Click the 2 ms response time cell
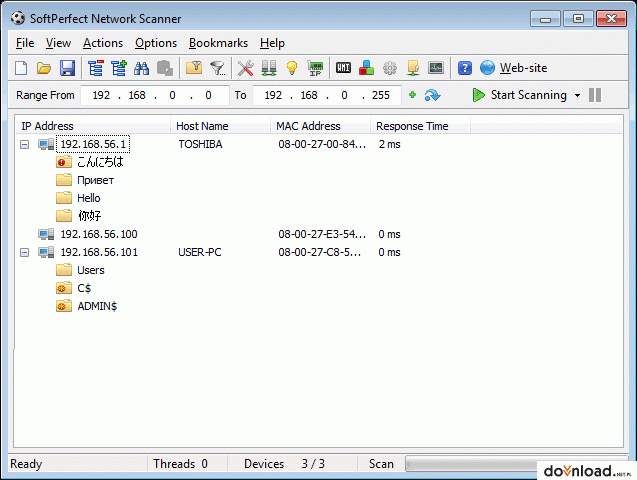This screenshot has height=480, width=637. tap(389, 144)
